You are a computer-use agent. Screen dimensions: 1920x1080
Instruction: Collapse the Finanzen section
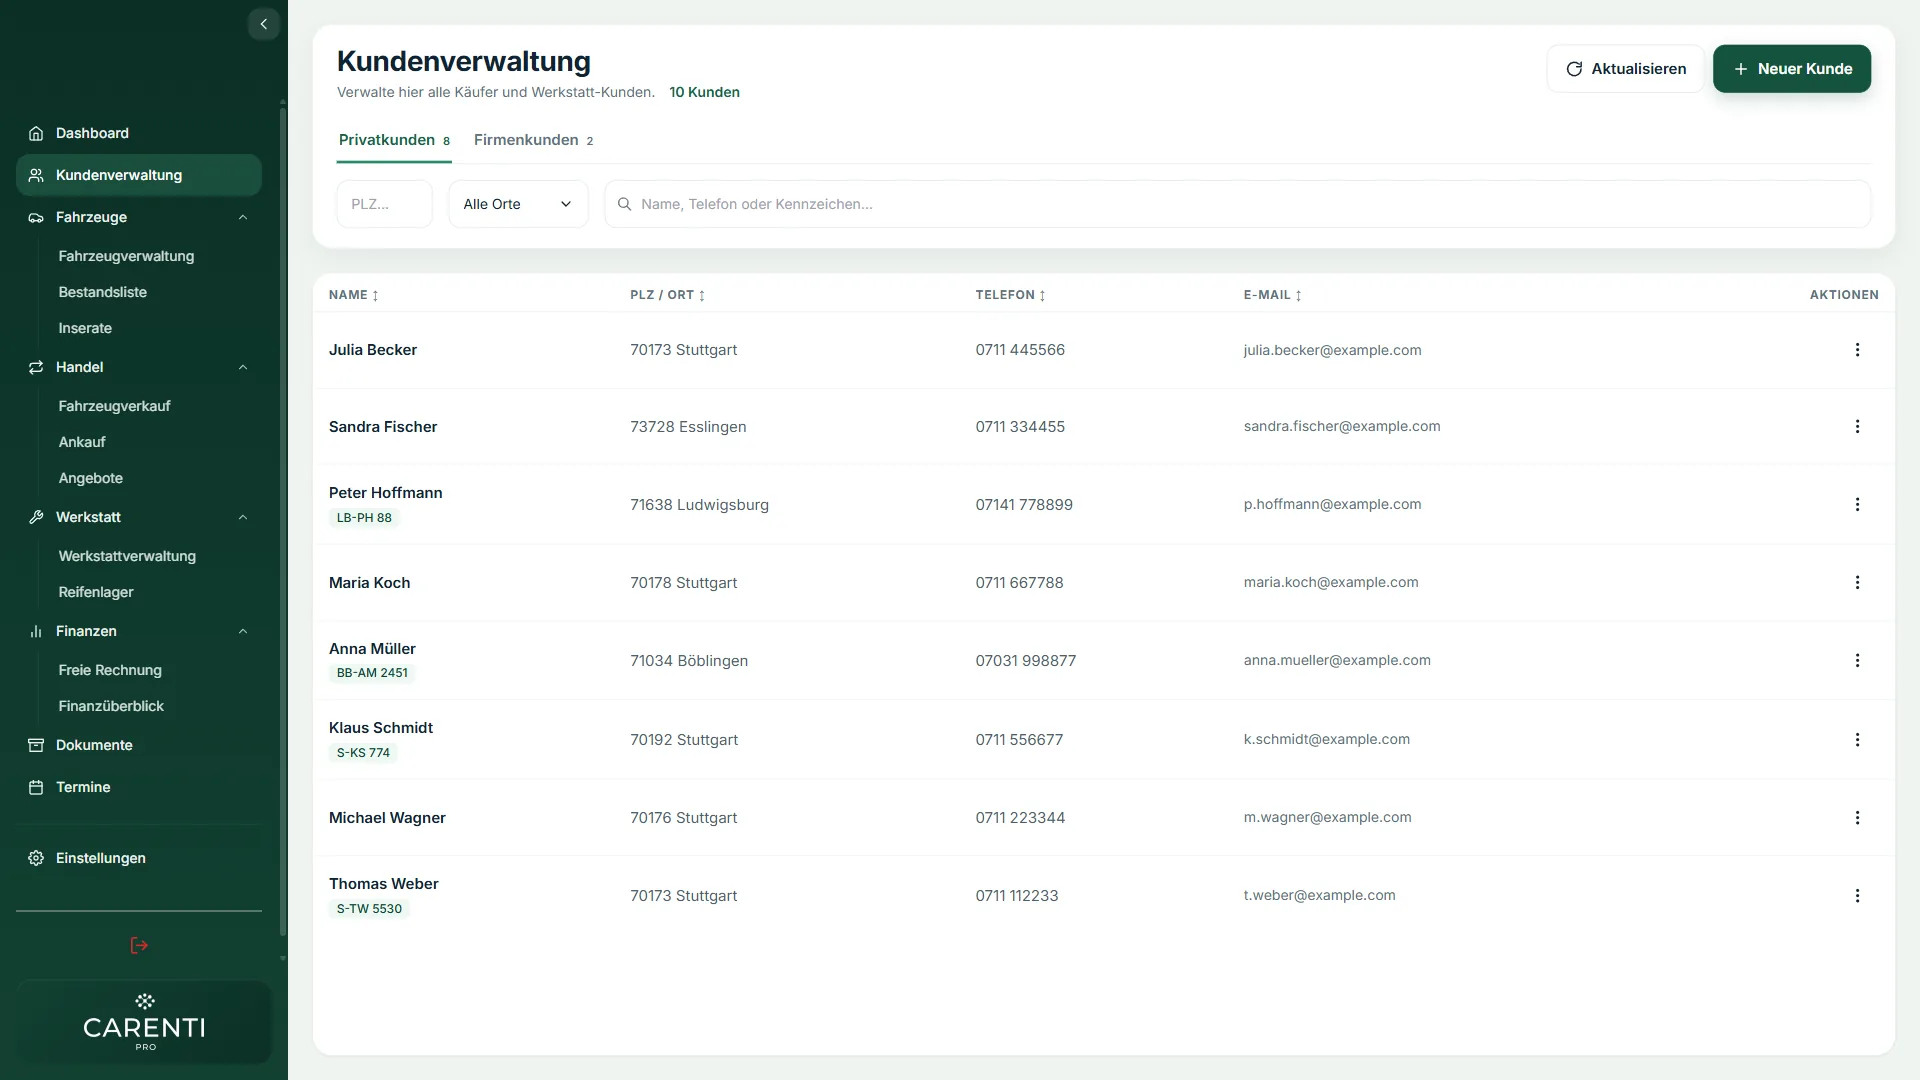point(243,631)
